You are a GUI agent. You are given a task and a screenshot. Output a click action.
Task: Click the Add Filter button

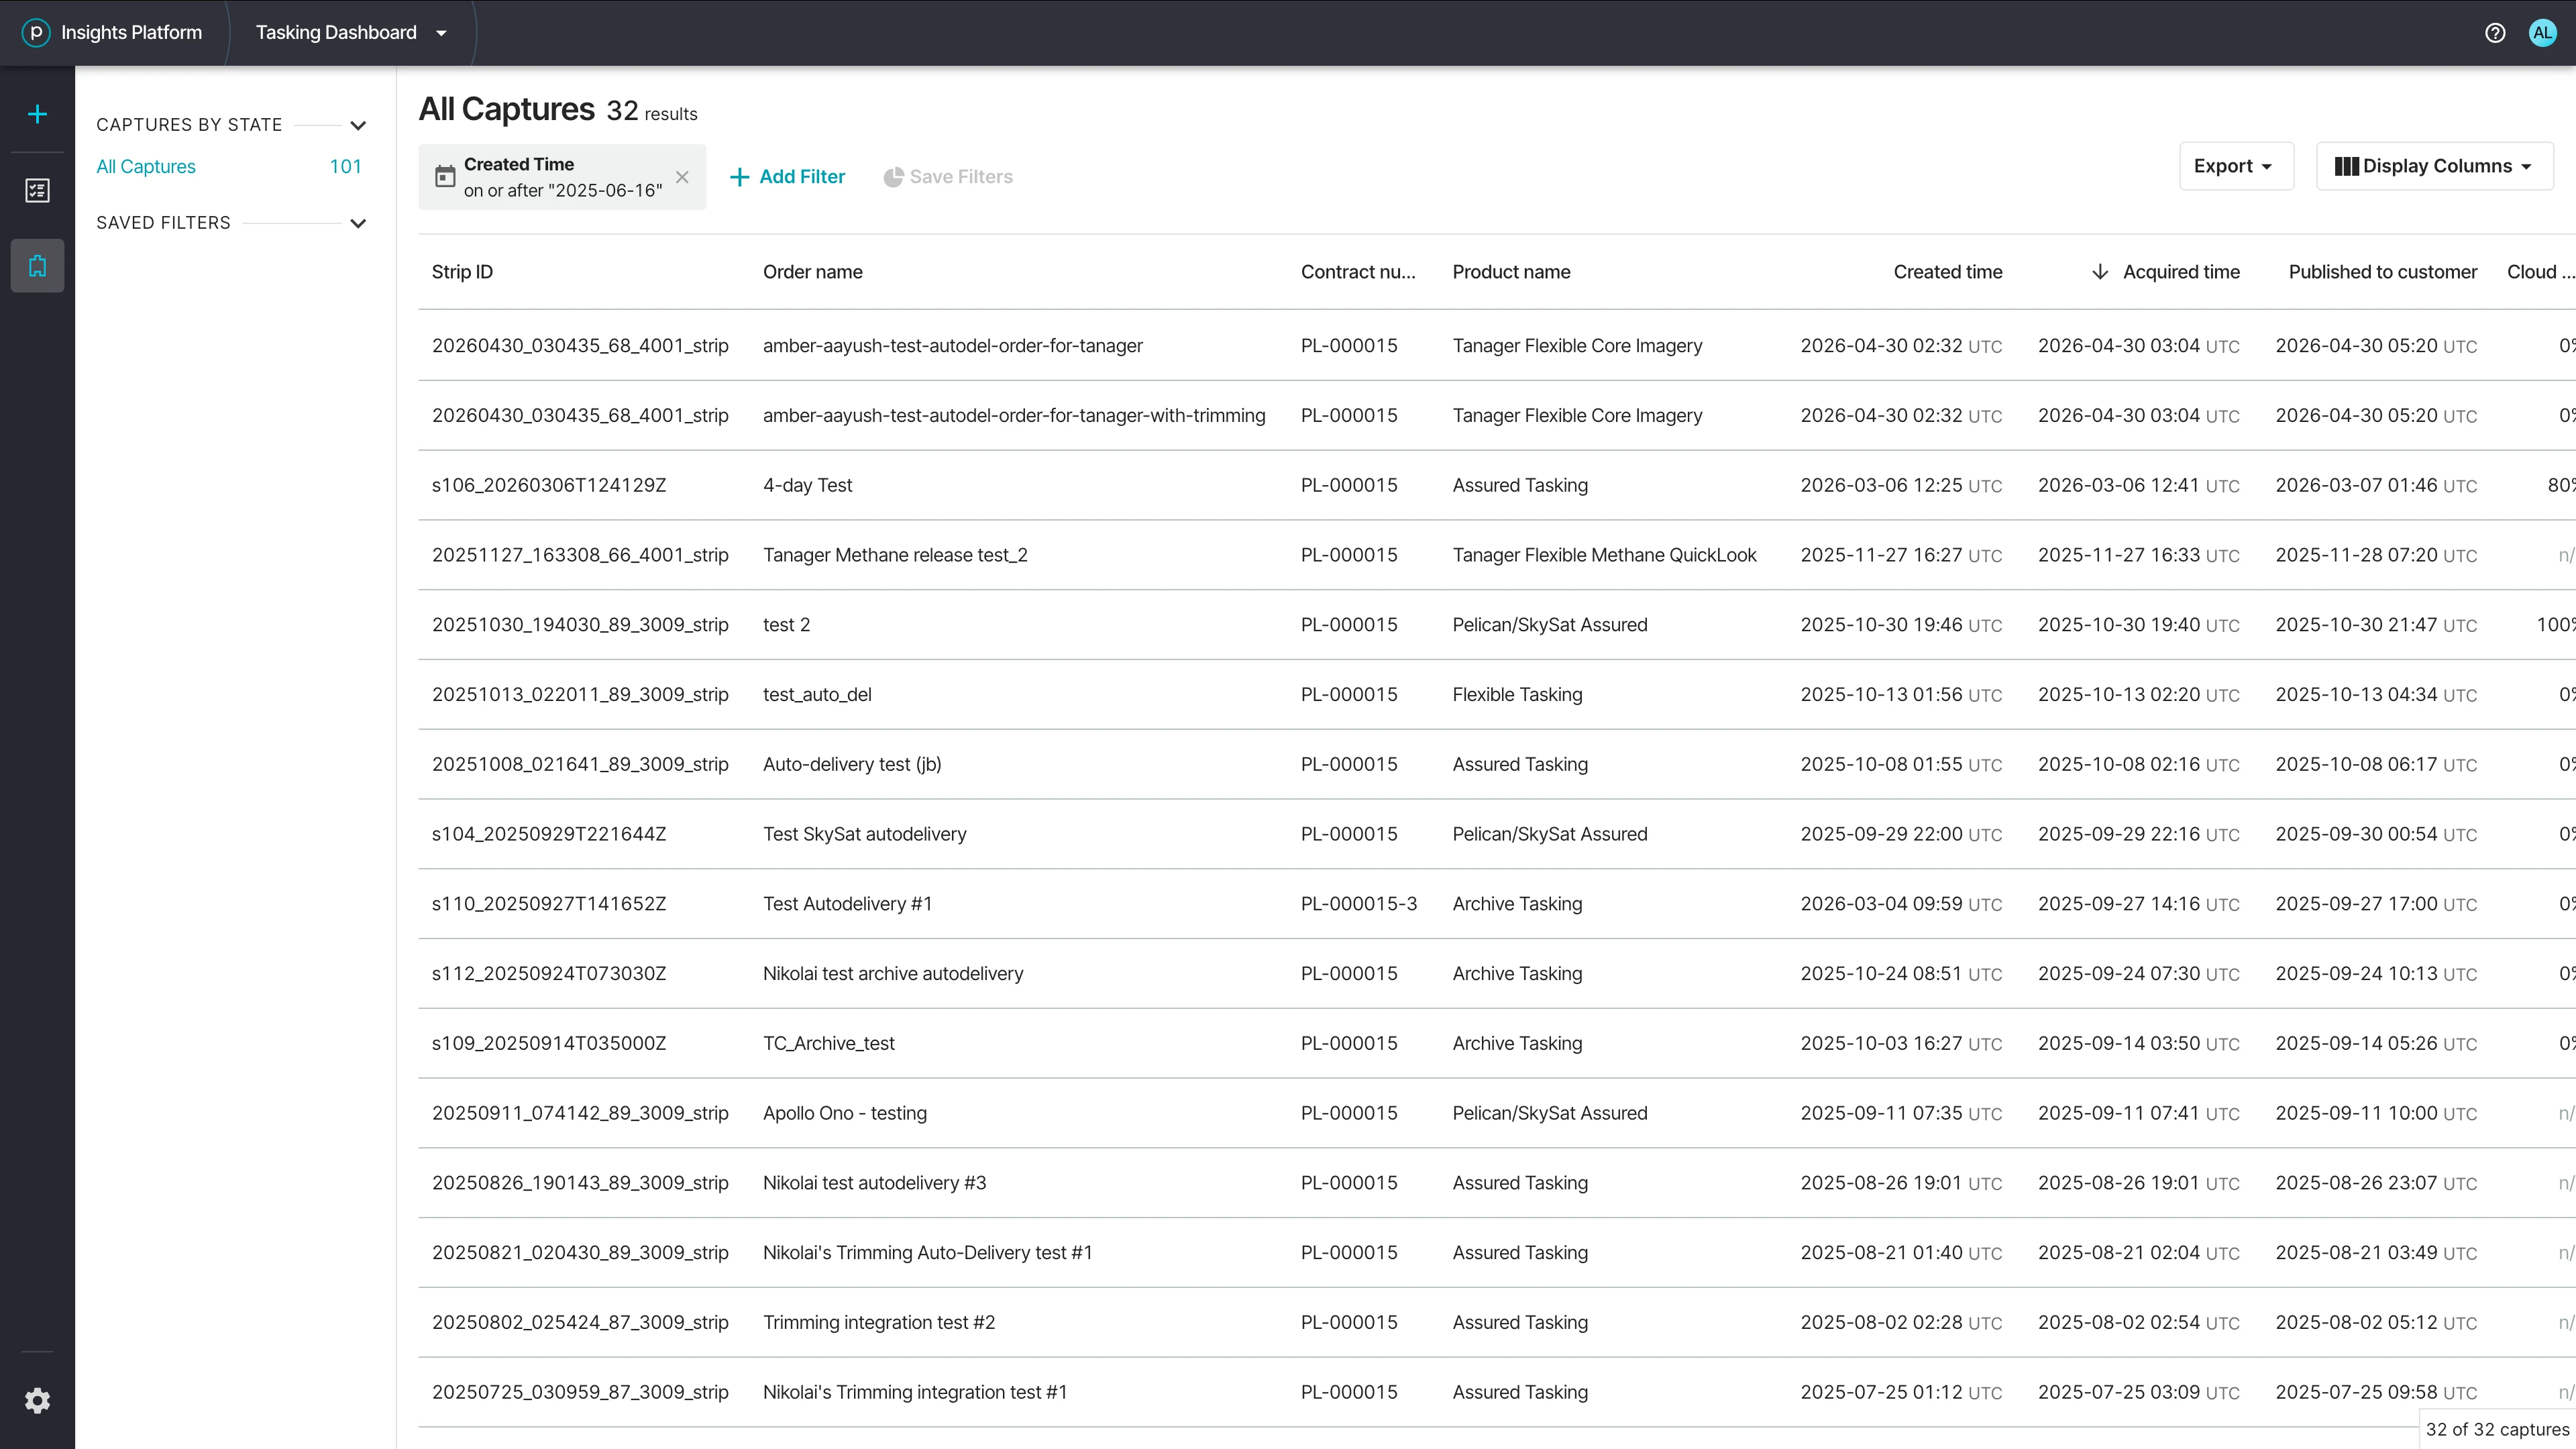(x=788, y=177)
